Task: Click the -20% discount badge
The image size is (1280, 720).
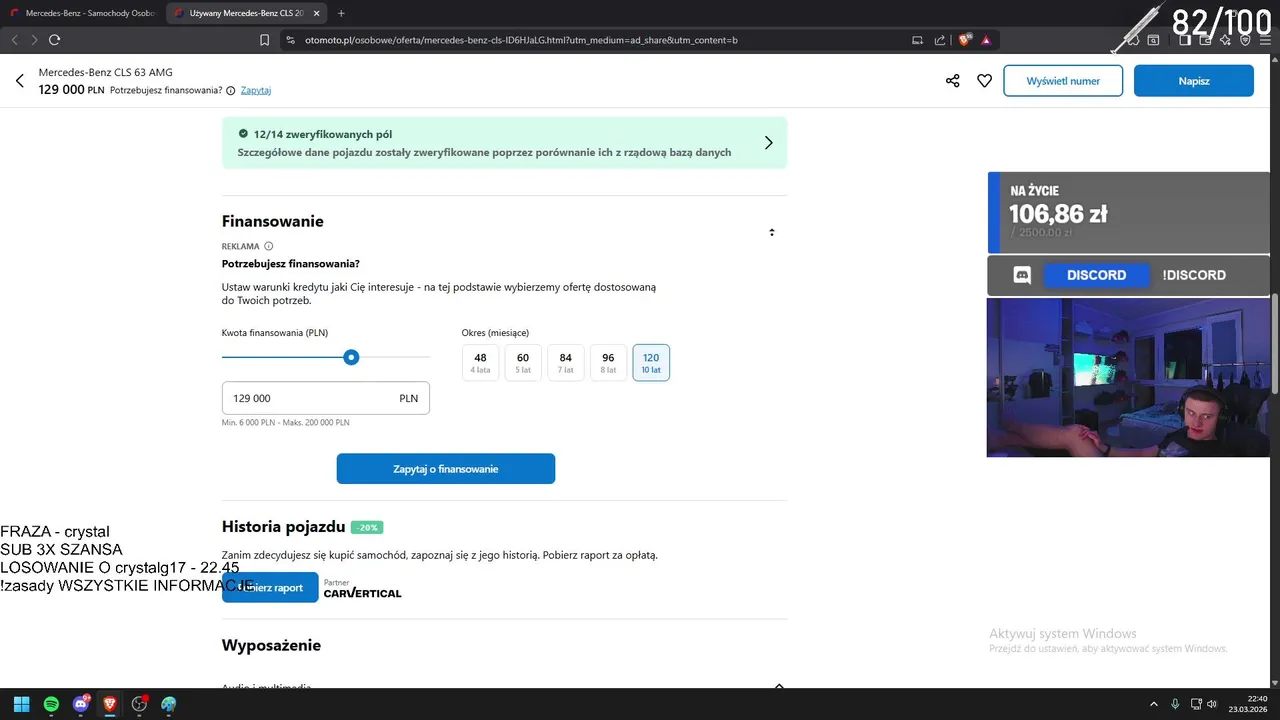Action: pos(367,528)
